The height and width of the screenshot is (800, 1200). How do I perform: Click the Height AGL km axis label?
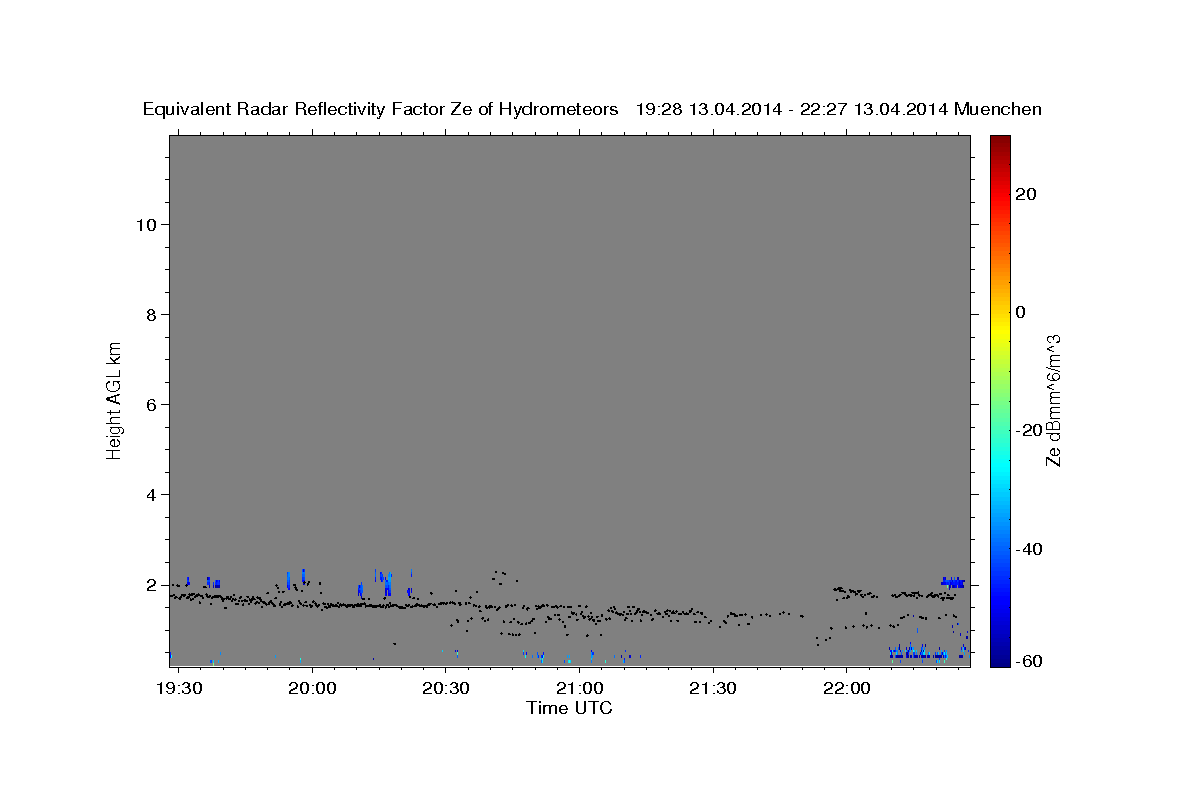coord(114,399)
